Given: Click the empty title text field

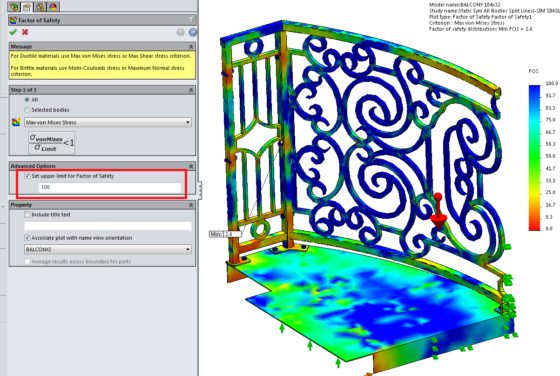Looking at the screenshot, I should coord(108,226).
